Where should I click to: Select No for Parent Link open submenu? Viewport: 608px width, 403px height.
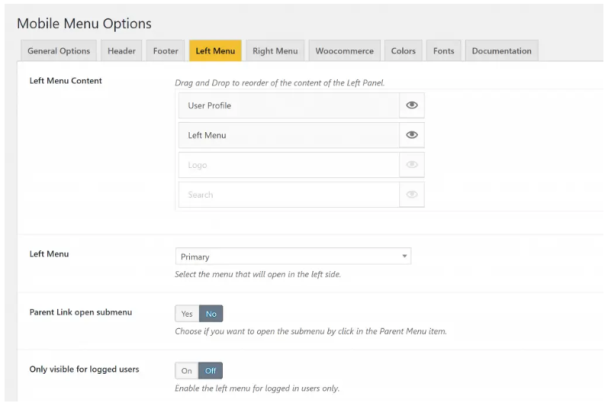tap(211, 313)
